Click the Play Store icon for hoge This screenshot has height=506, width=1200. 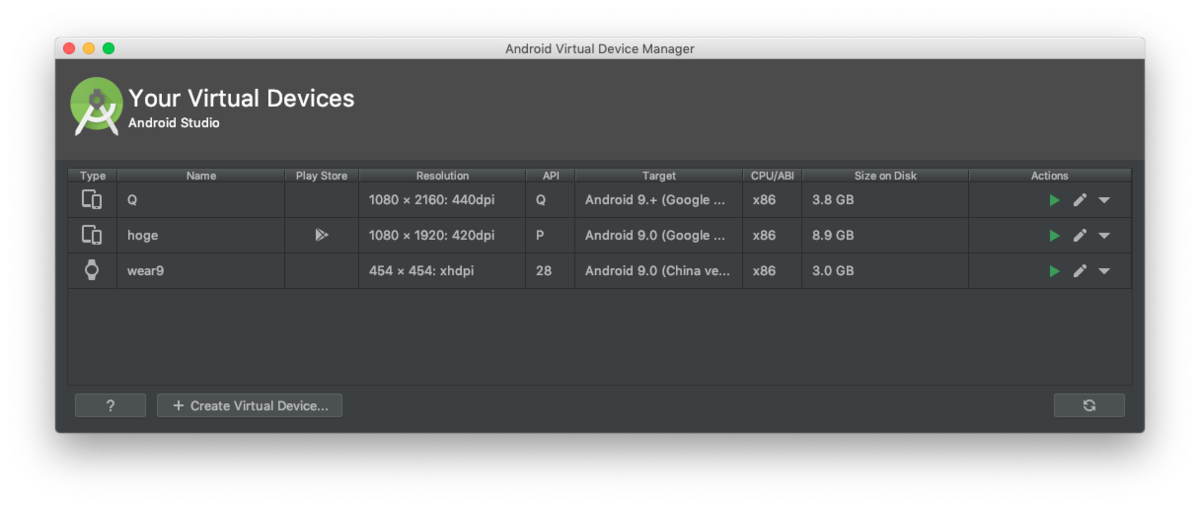(321, 236)
